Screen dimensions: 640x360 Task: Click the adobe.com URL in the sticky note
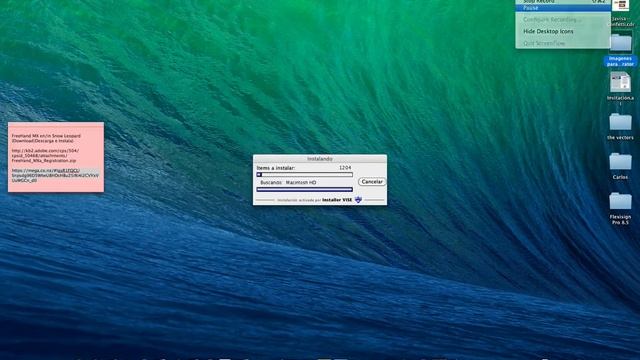point(45,156)
